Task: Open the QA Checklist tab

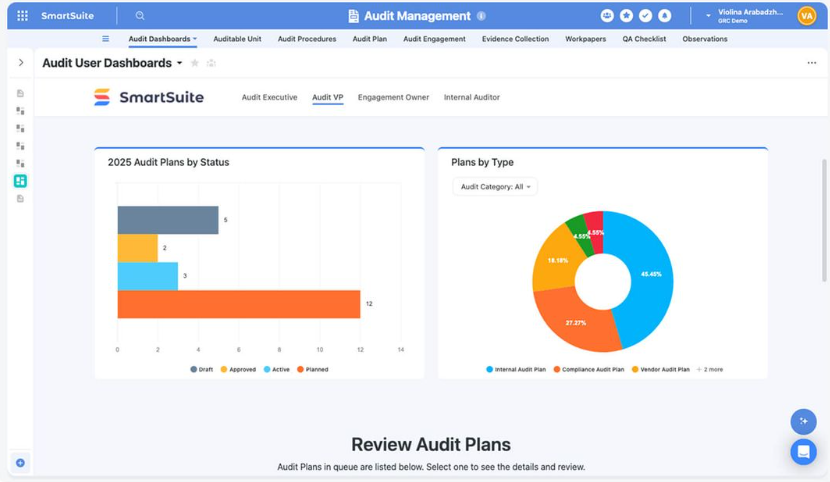Action: 644,39
